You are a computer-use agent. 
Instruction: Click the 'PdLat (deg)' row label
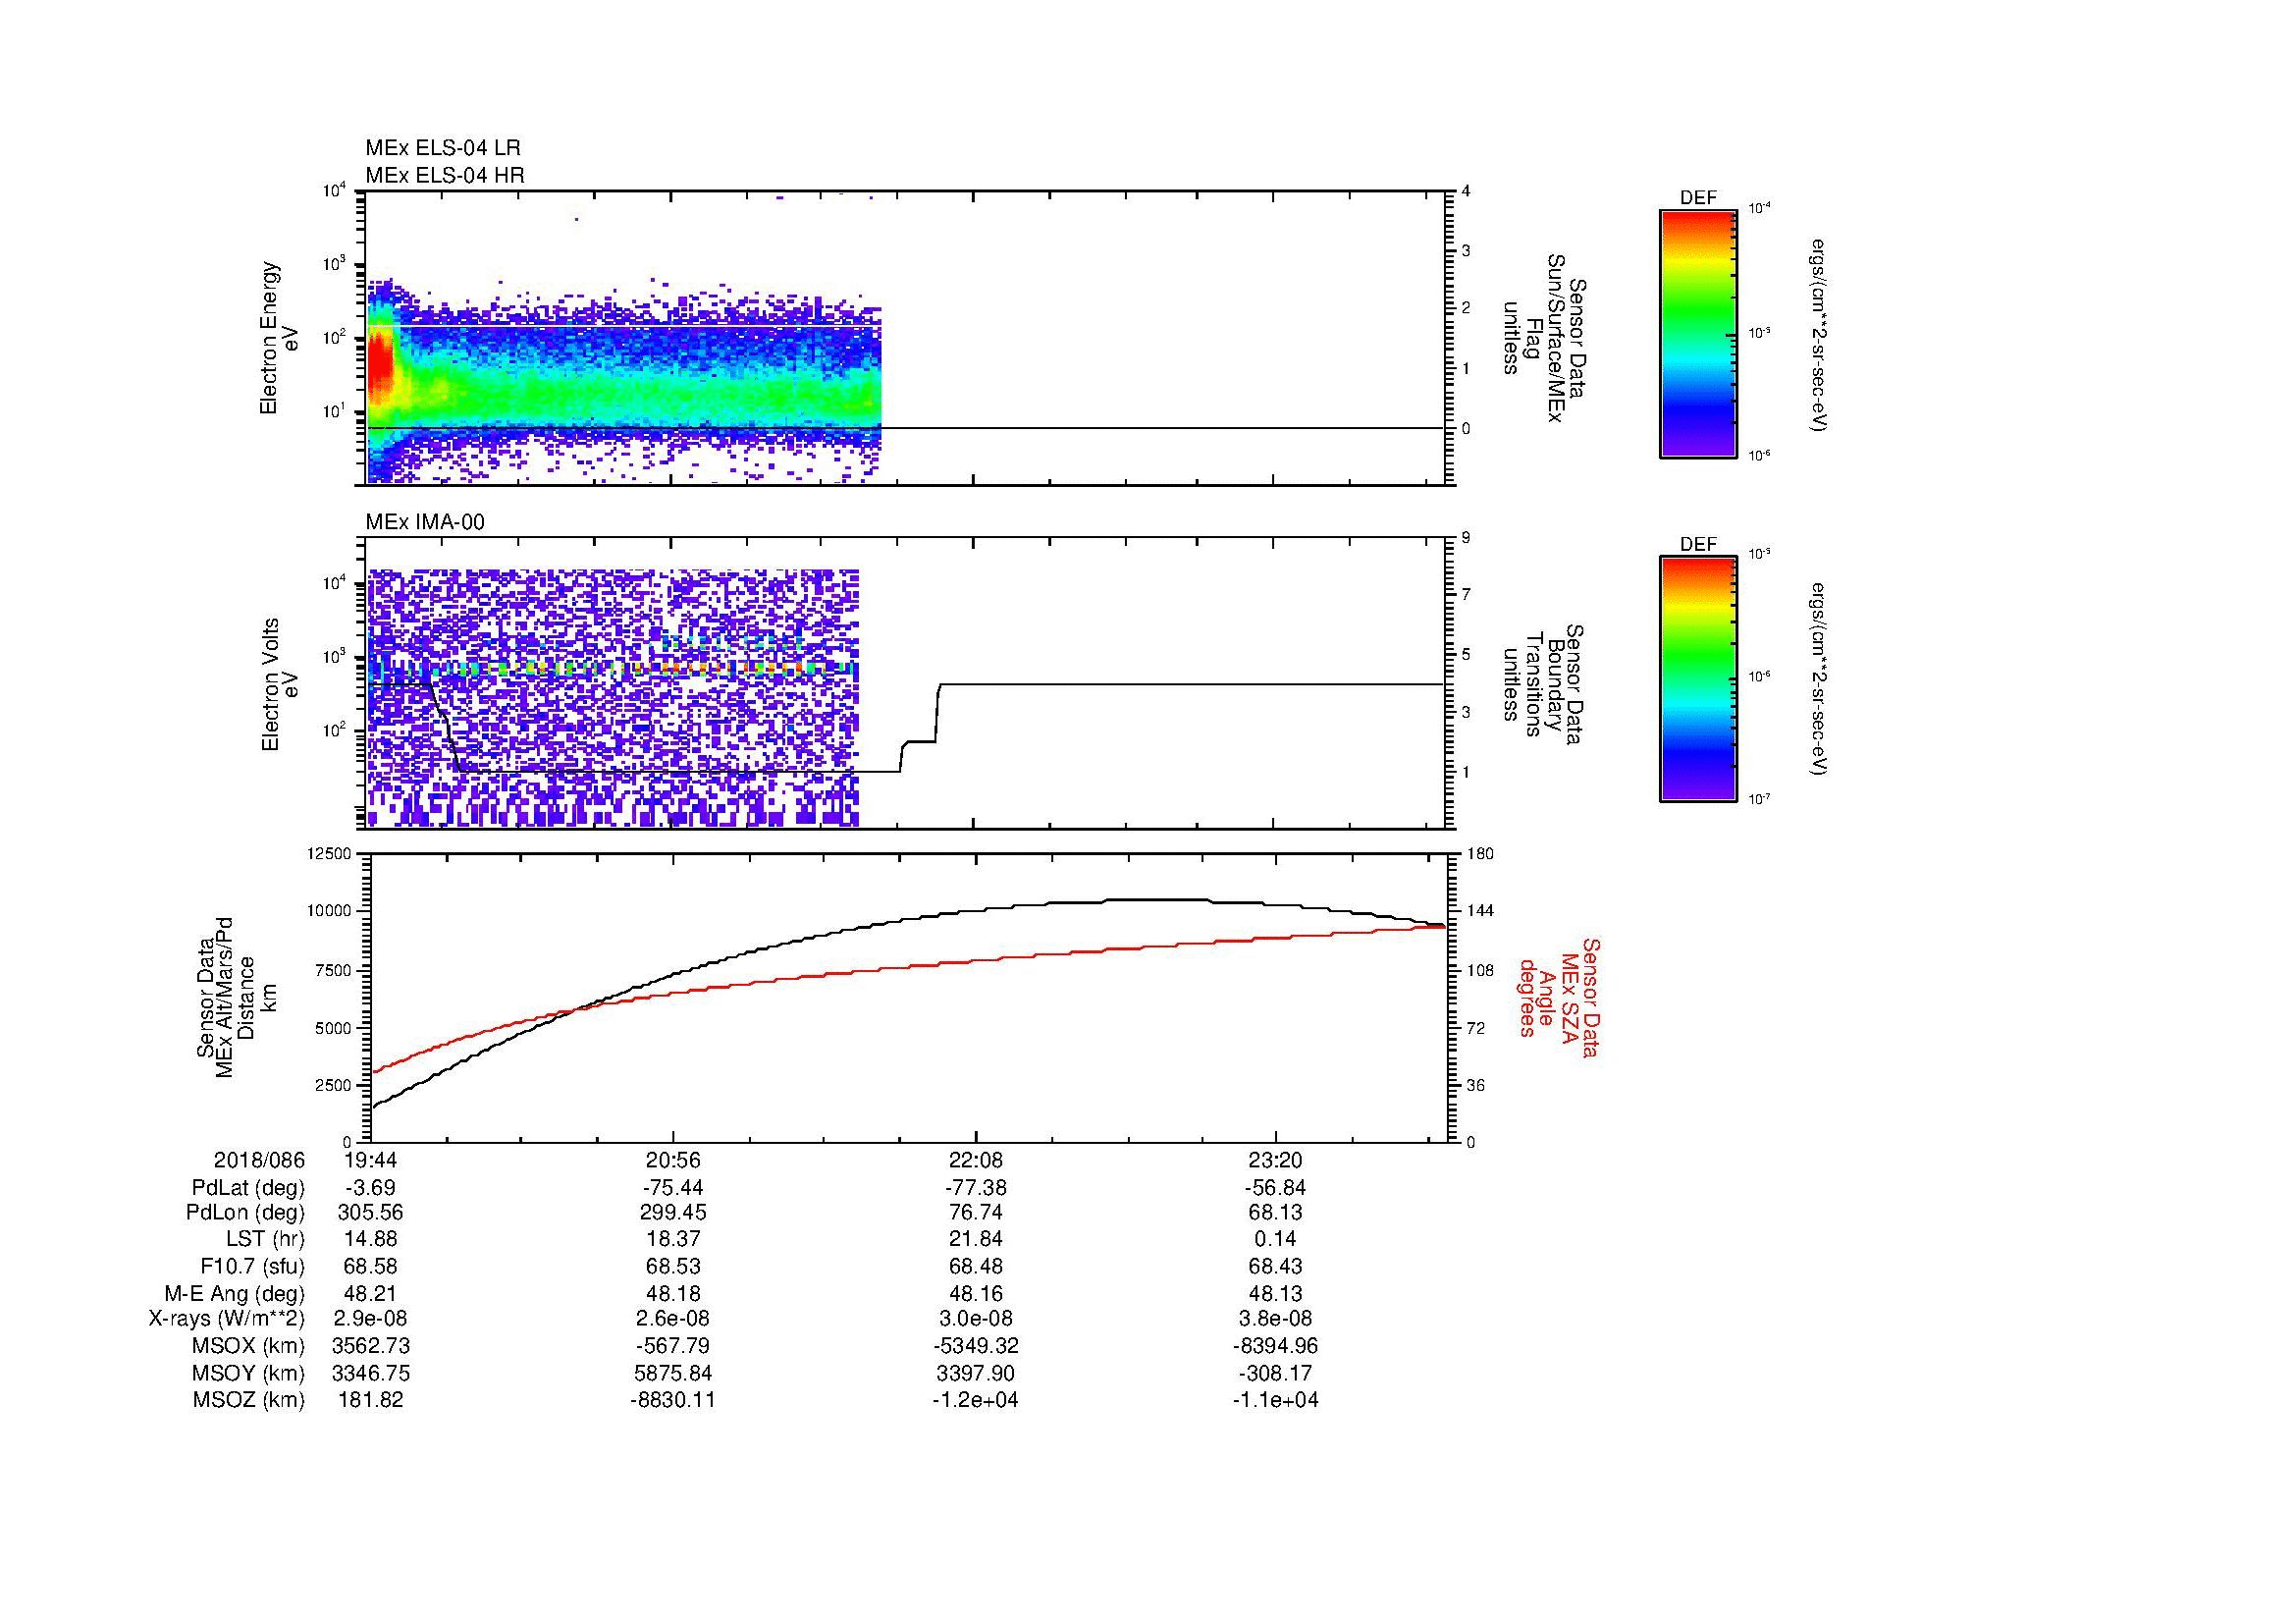pos(248,1188)
